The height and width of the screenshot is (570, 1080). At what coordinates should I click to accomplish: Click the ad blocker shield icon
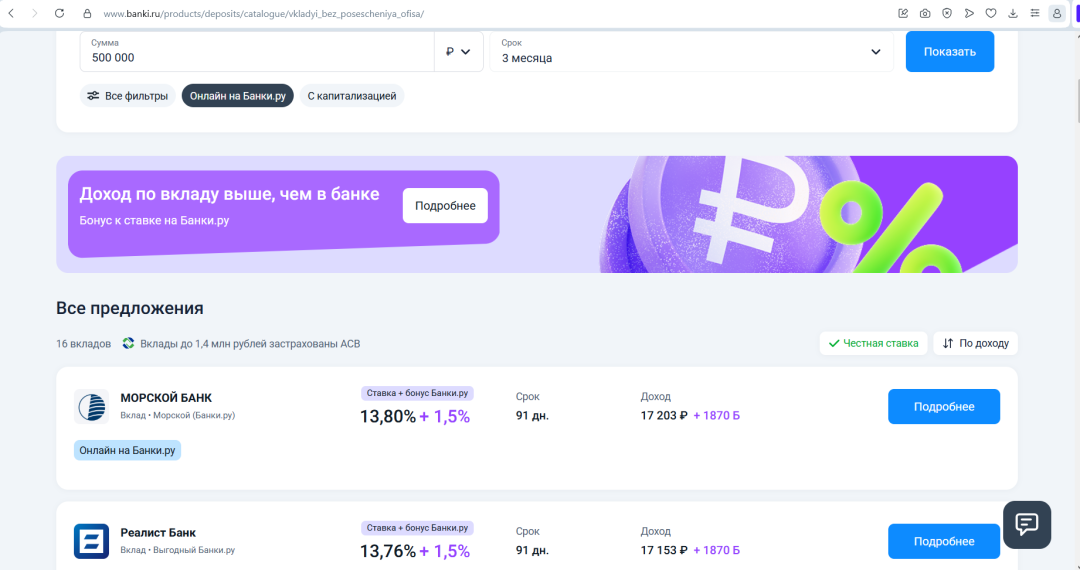pos(947,13)
